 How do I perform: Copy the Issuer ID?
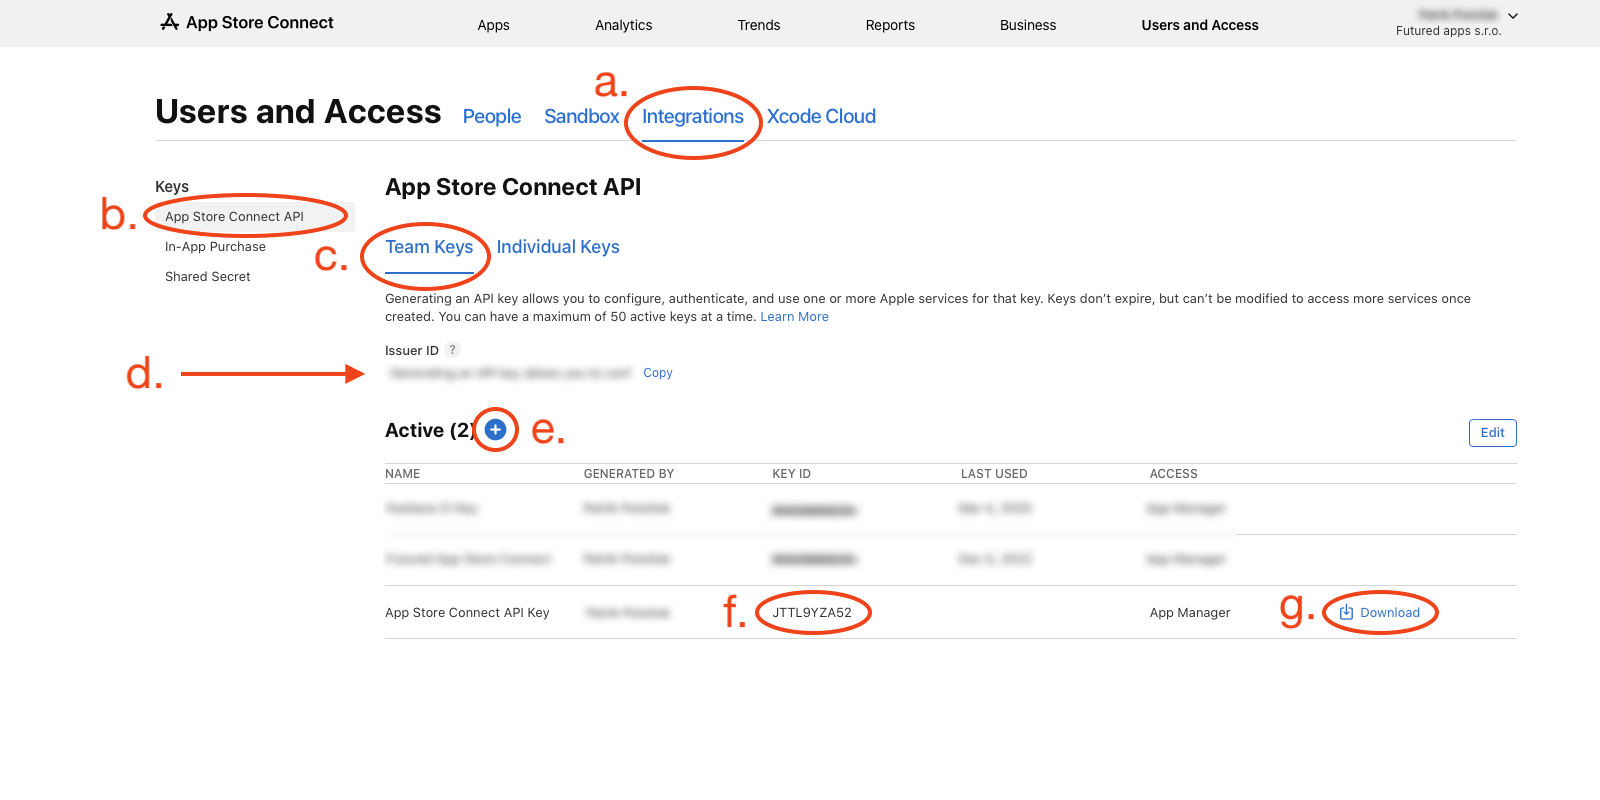click(x=657, y=373)
